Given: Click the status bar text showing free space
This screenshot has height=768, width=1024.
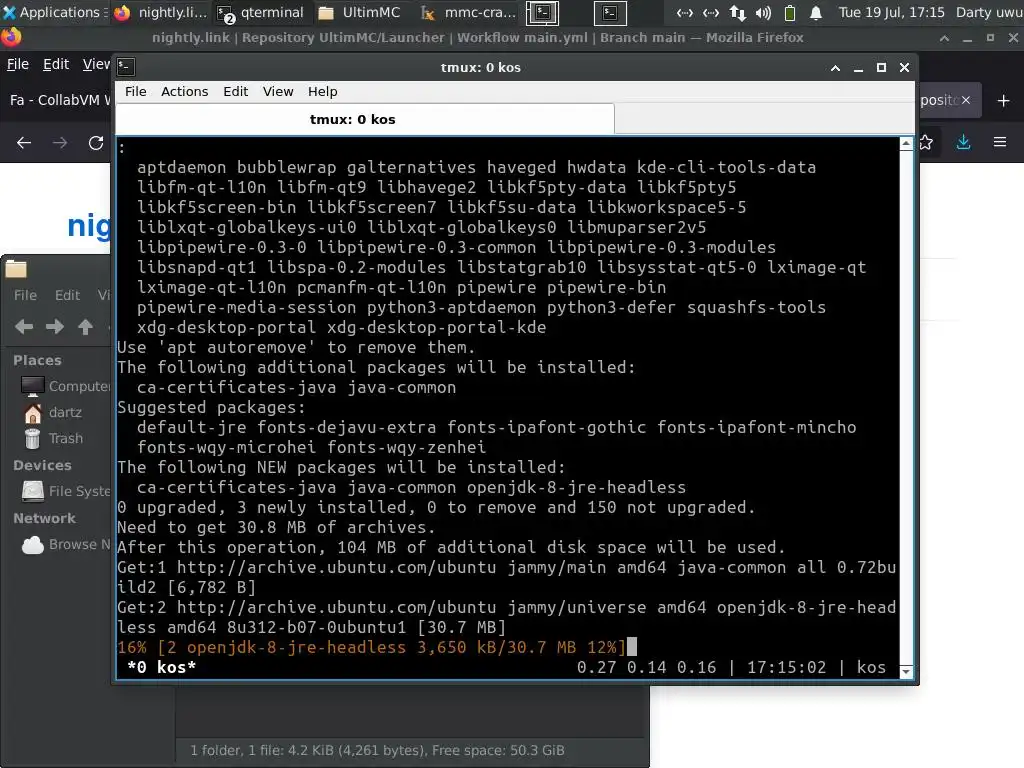Looking at the screenshot, I should 377,750.
